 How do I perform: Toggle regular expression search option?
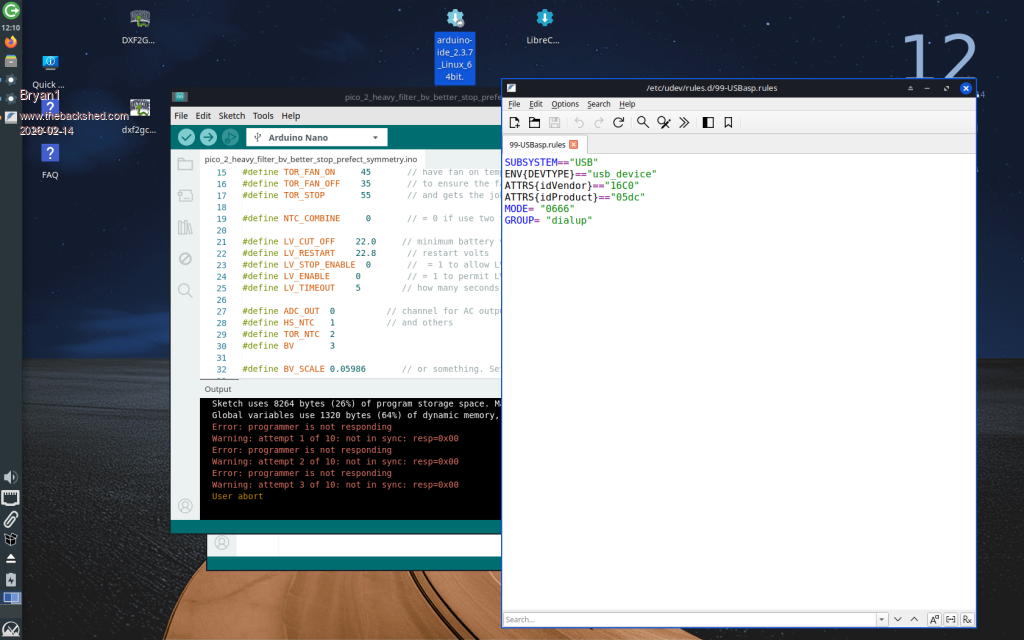(x=967, y=620)
